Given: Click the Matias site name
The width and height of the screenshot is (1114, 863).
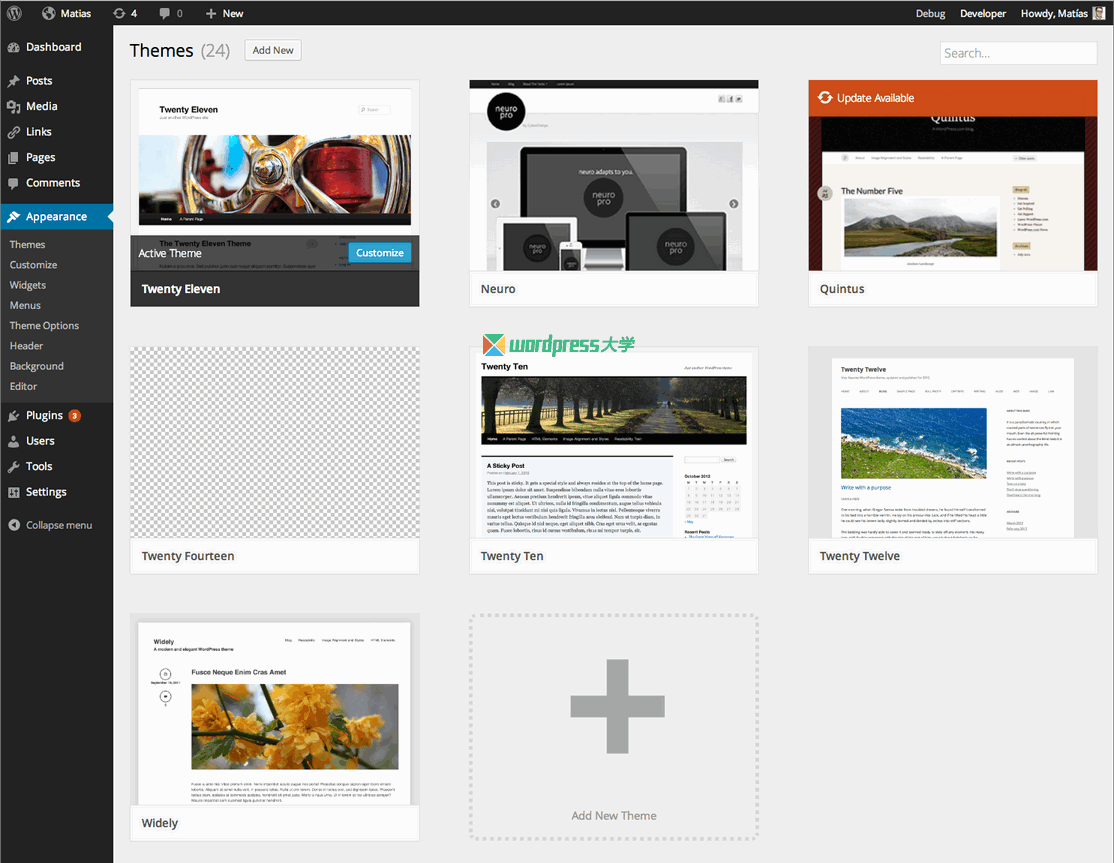Looking at the screenshot, I should click(x=76, y=13).
